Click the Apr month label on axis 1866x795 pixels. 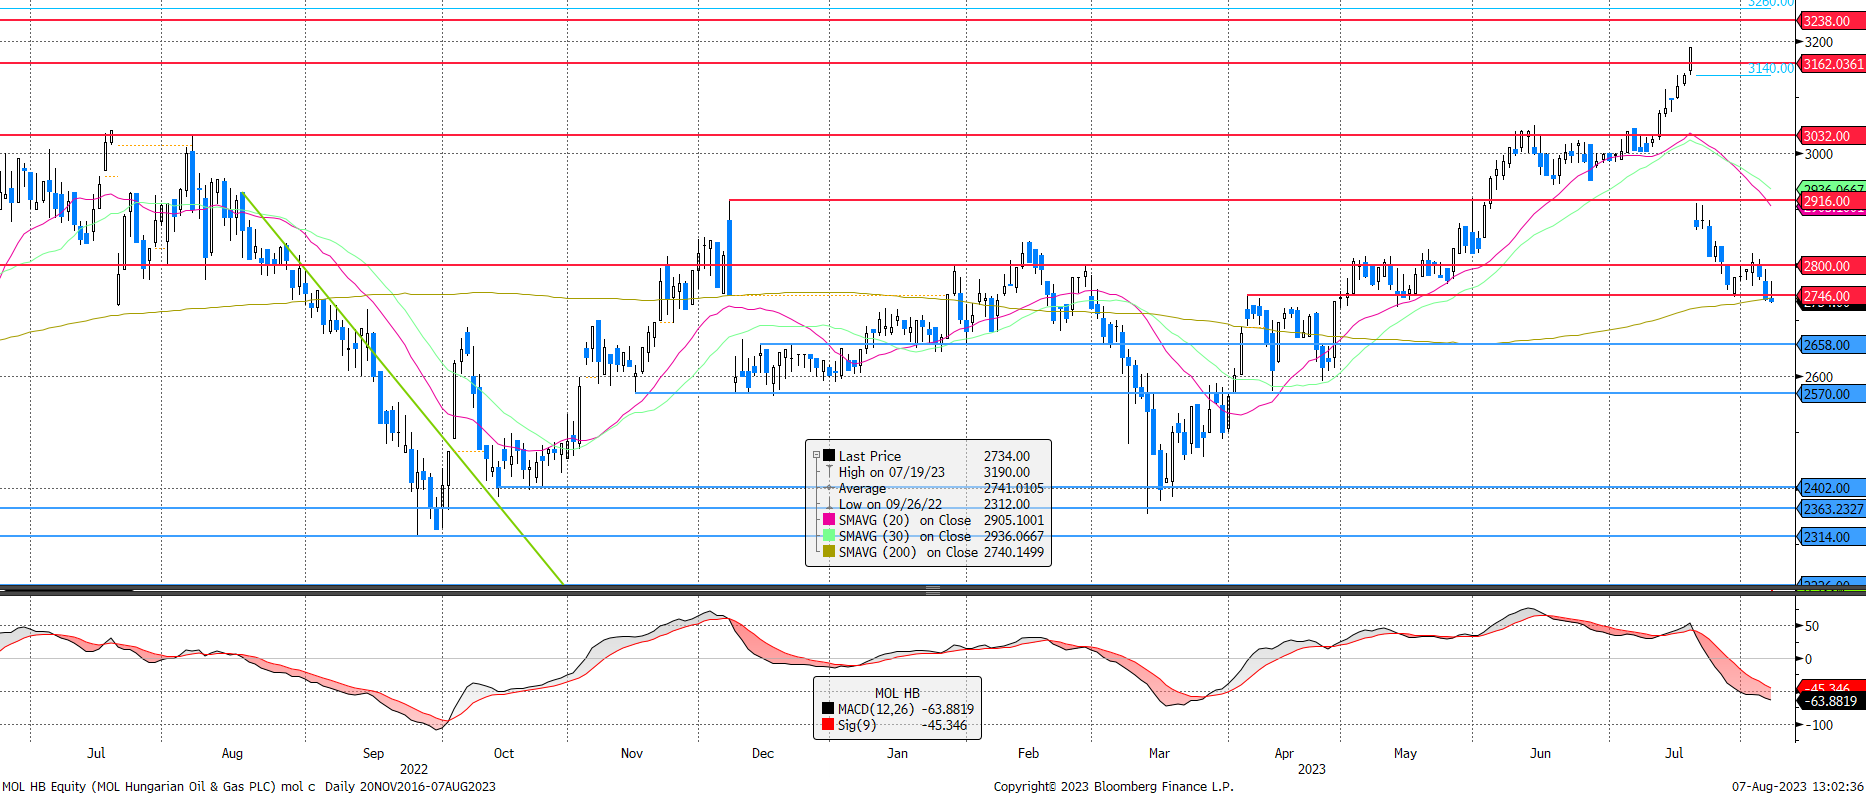point(1284,753)
